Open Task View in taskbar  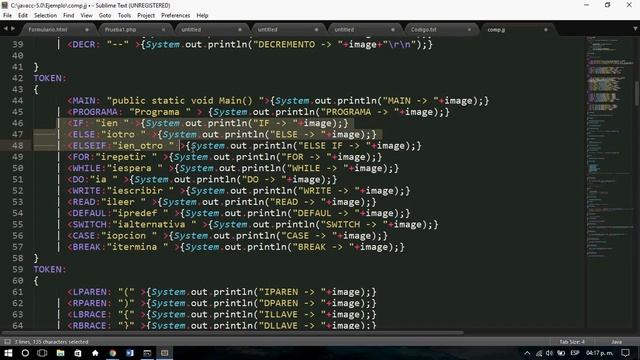(x=42, y=353)
